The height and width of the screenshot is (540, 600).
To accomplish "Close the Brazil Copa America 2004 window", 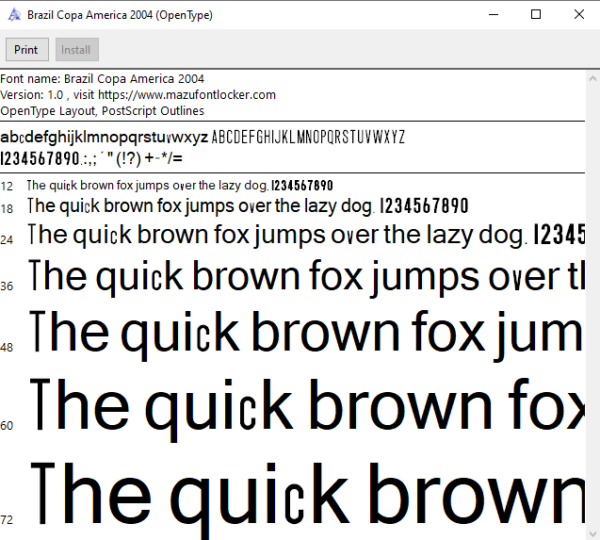I will pyautogui.click(x=579, y=15).
